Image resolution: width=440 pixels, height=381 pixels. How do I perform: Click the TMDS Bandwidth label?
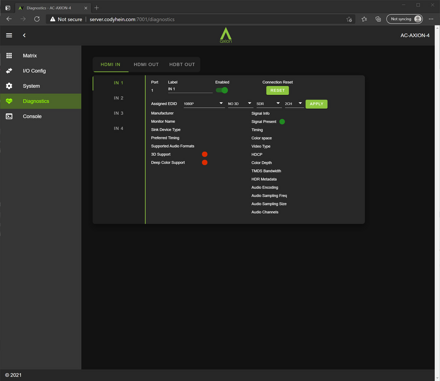[x=266, y=171]
